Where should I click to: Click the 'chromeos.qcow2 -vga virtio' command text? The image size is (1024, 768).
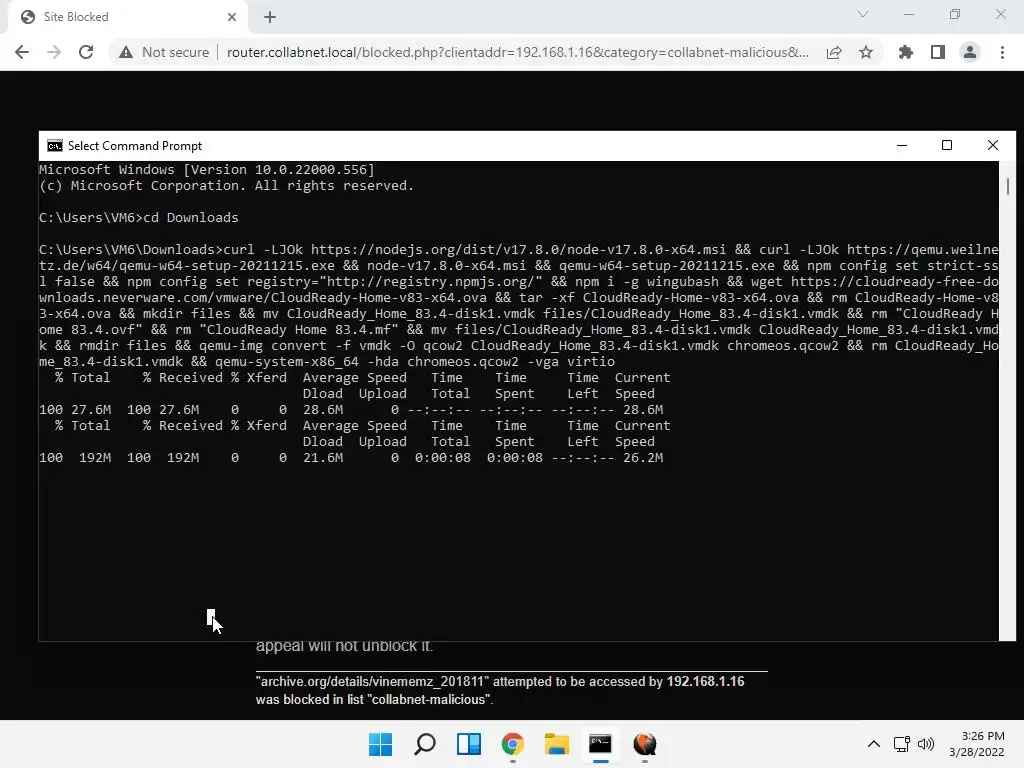coord(511,362)
